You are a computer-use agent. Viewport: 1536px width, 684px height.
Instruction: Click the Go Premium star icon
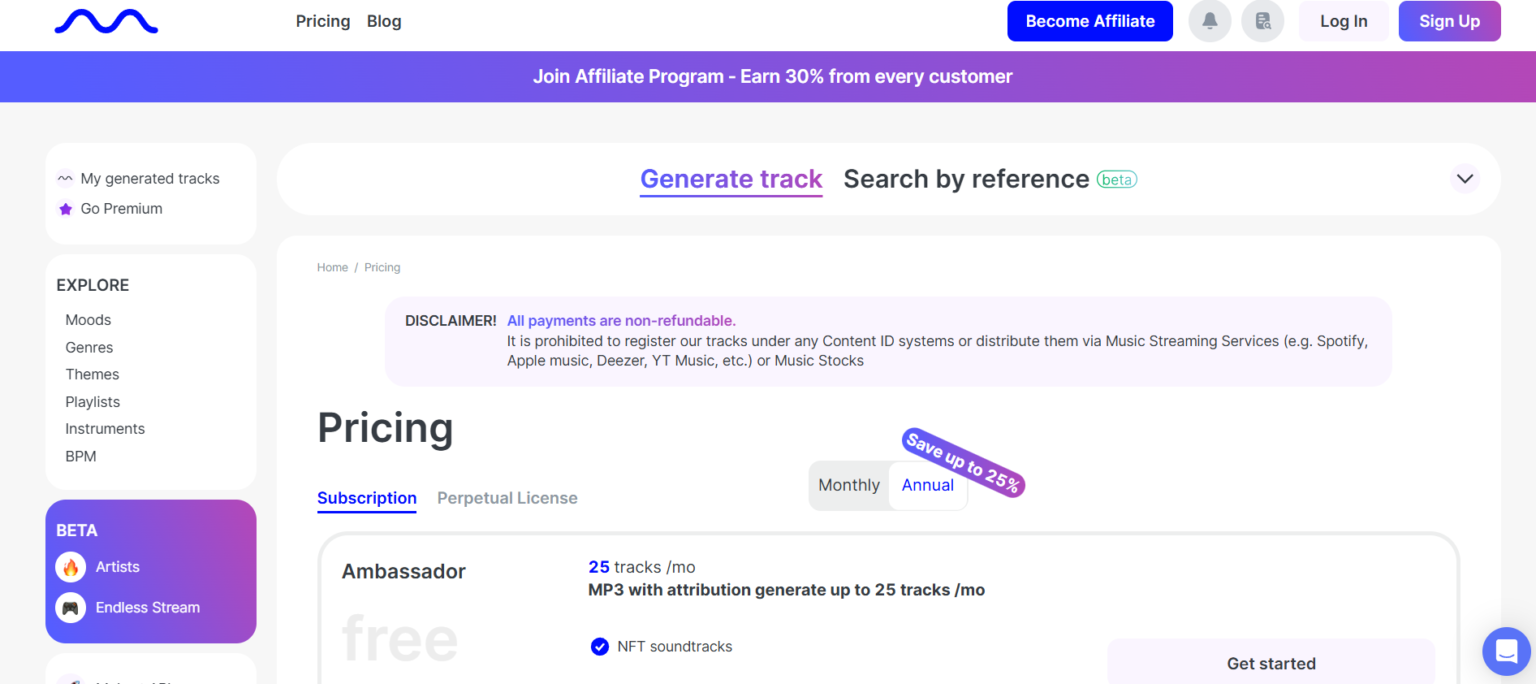(65, 208)
